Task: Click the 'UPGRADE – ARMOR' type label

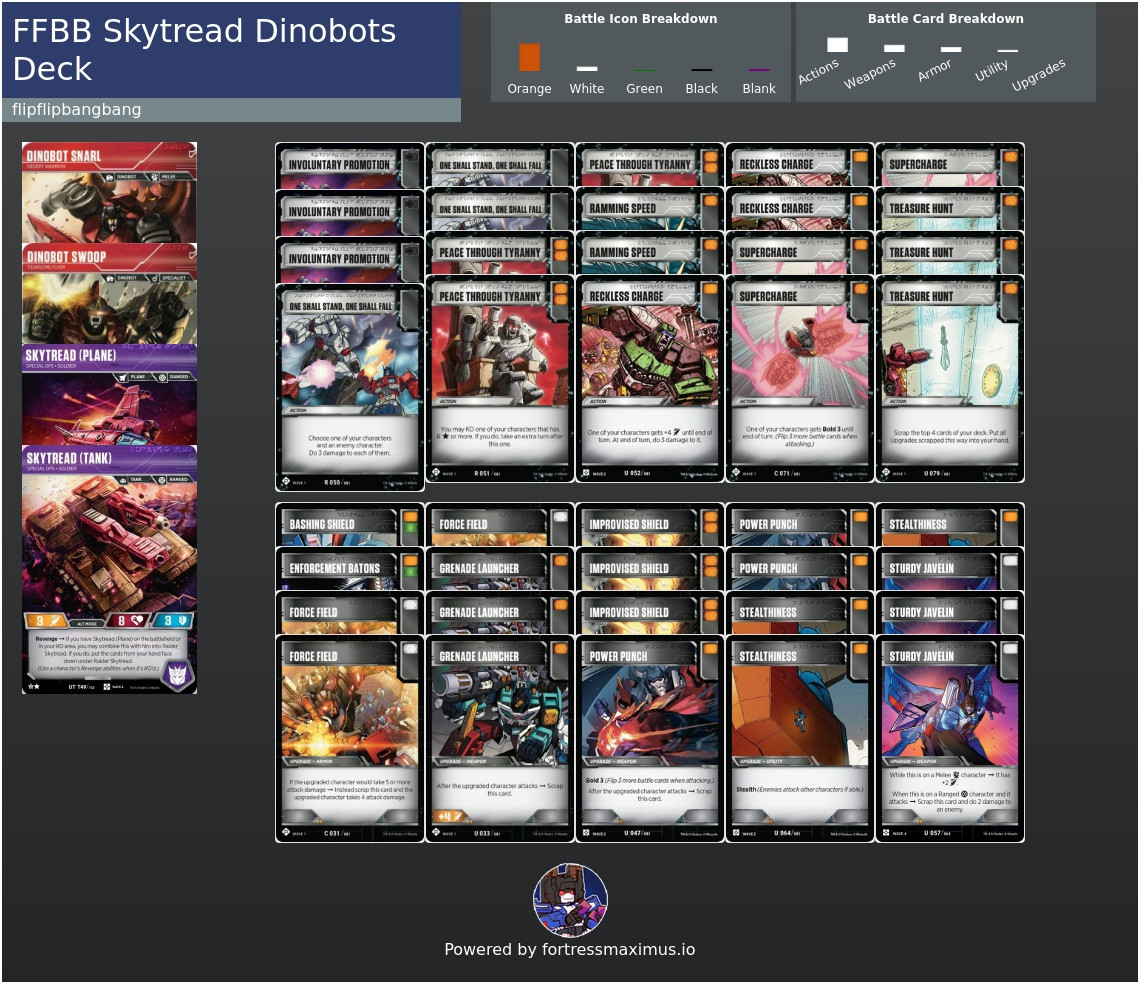Action: (x=310, y=761)
